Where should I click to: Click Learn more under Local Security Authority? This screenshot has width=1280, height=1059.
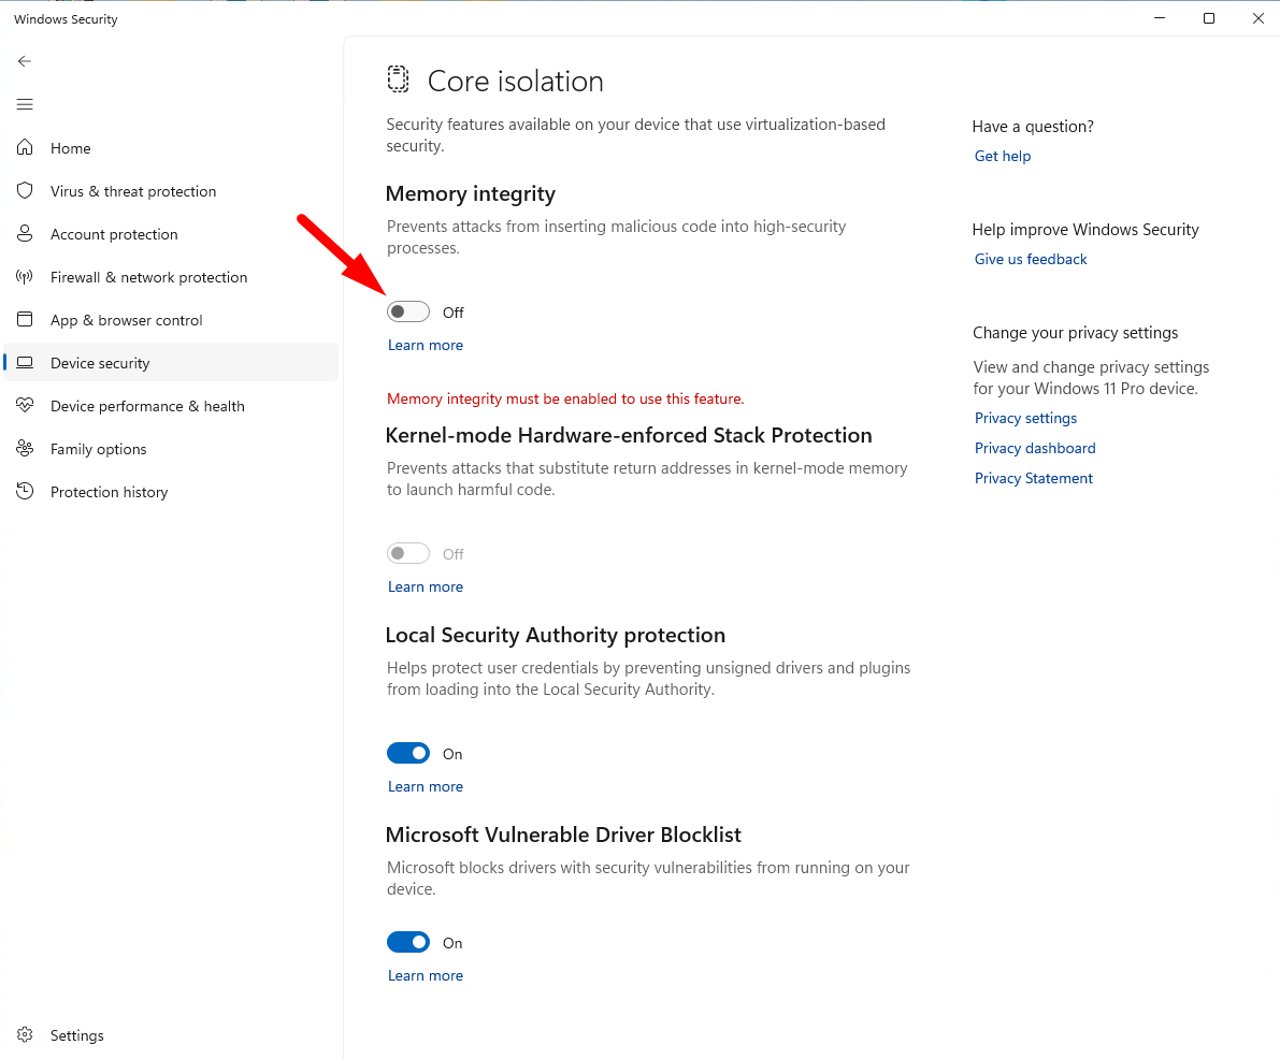[x=425, y=787]
